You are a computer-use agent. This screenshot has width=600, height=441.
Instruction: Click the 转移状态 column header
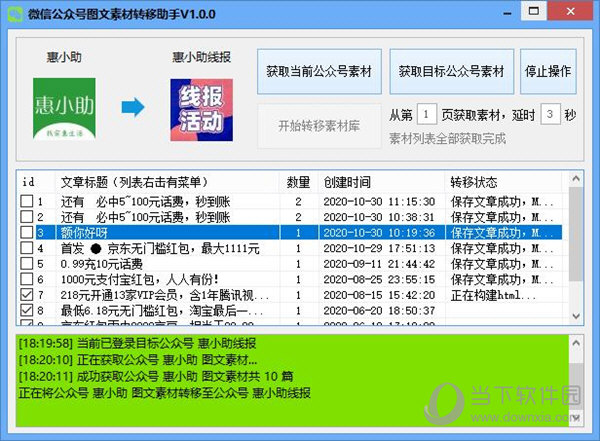(503, 182)
